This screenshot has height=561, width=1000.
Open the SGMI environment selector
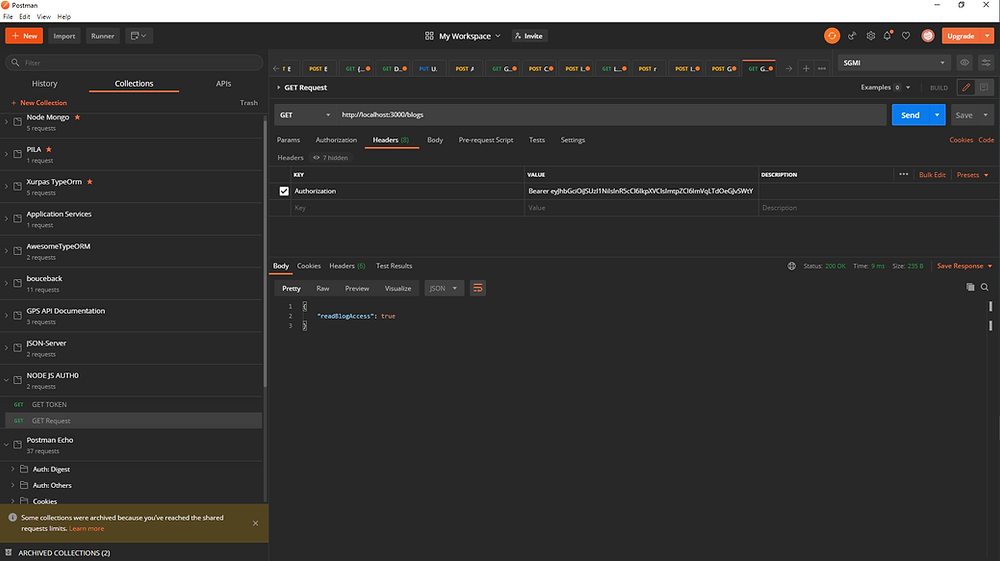coord(893,62)
